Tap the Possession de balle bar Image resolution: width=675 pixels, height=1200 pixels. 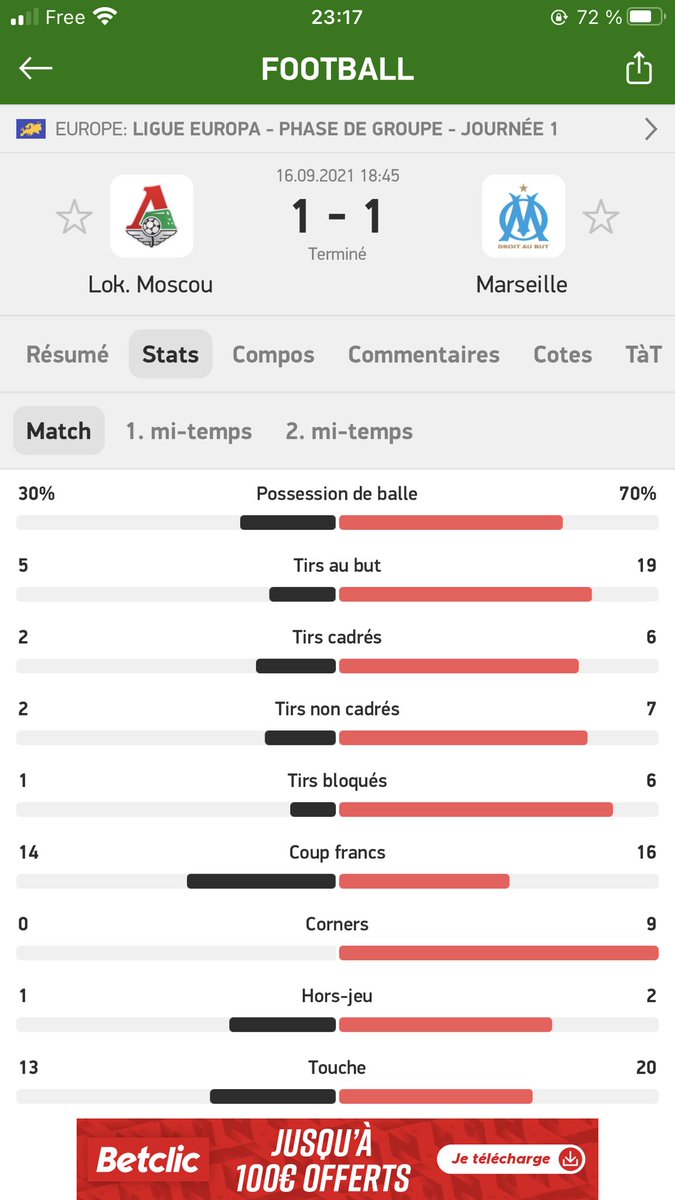coord(338,522)
